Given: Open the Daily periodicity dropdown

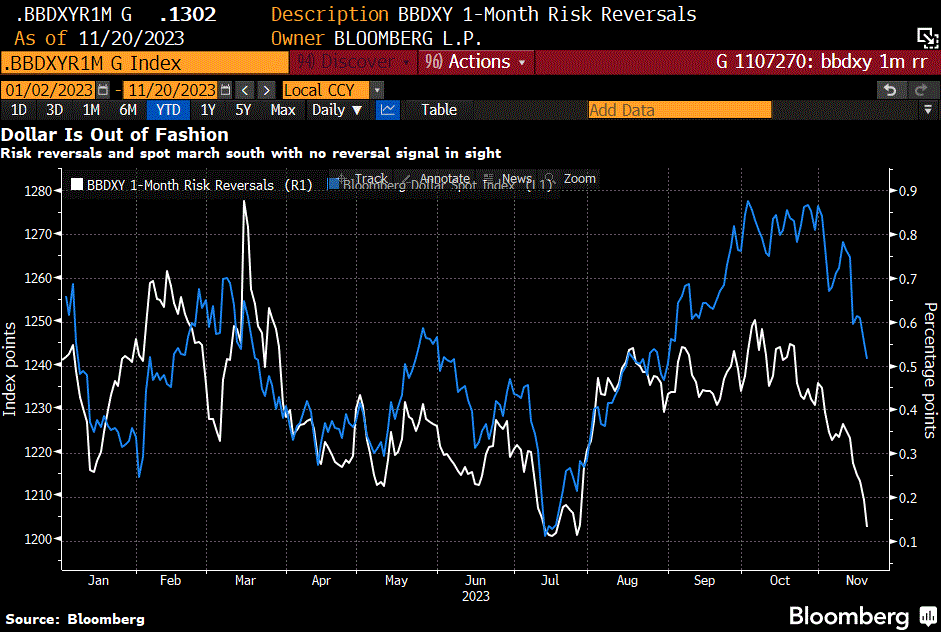Looking at the screenshot, I should tap(337, 110).
